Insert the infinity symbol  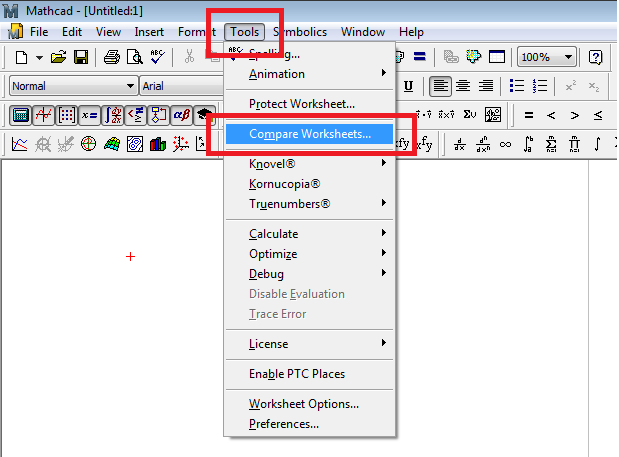click(x=505, y=144)
